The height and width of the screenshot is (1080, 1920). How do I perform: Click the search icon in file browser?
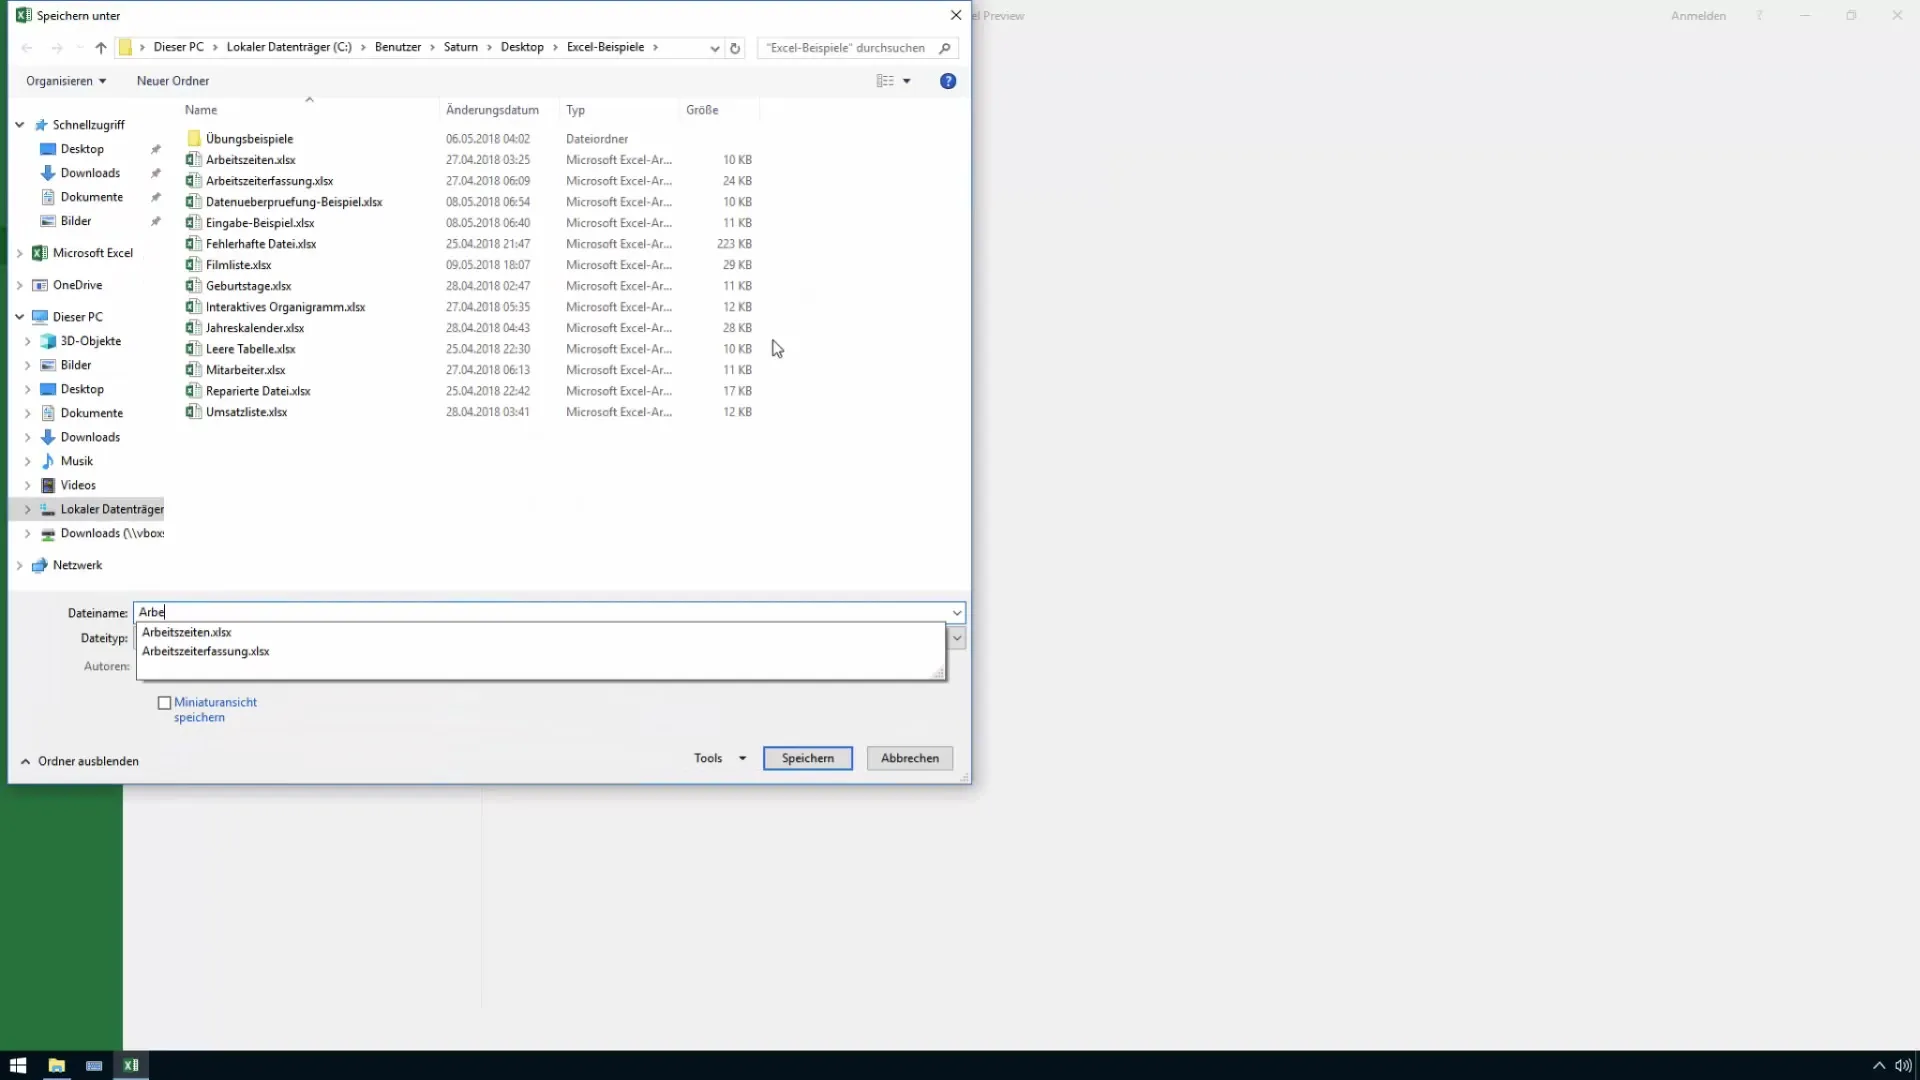click(x=948, y=47)
